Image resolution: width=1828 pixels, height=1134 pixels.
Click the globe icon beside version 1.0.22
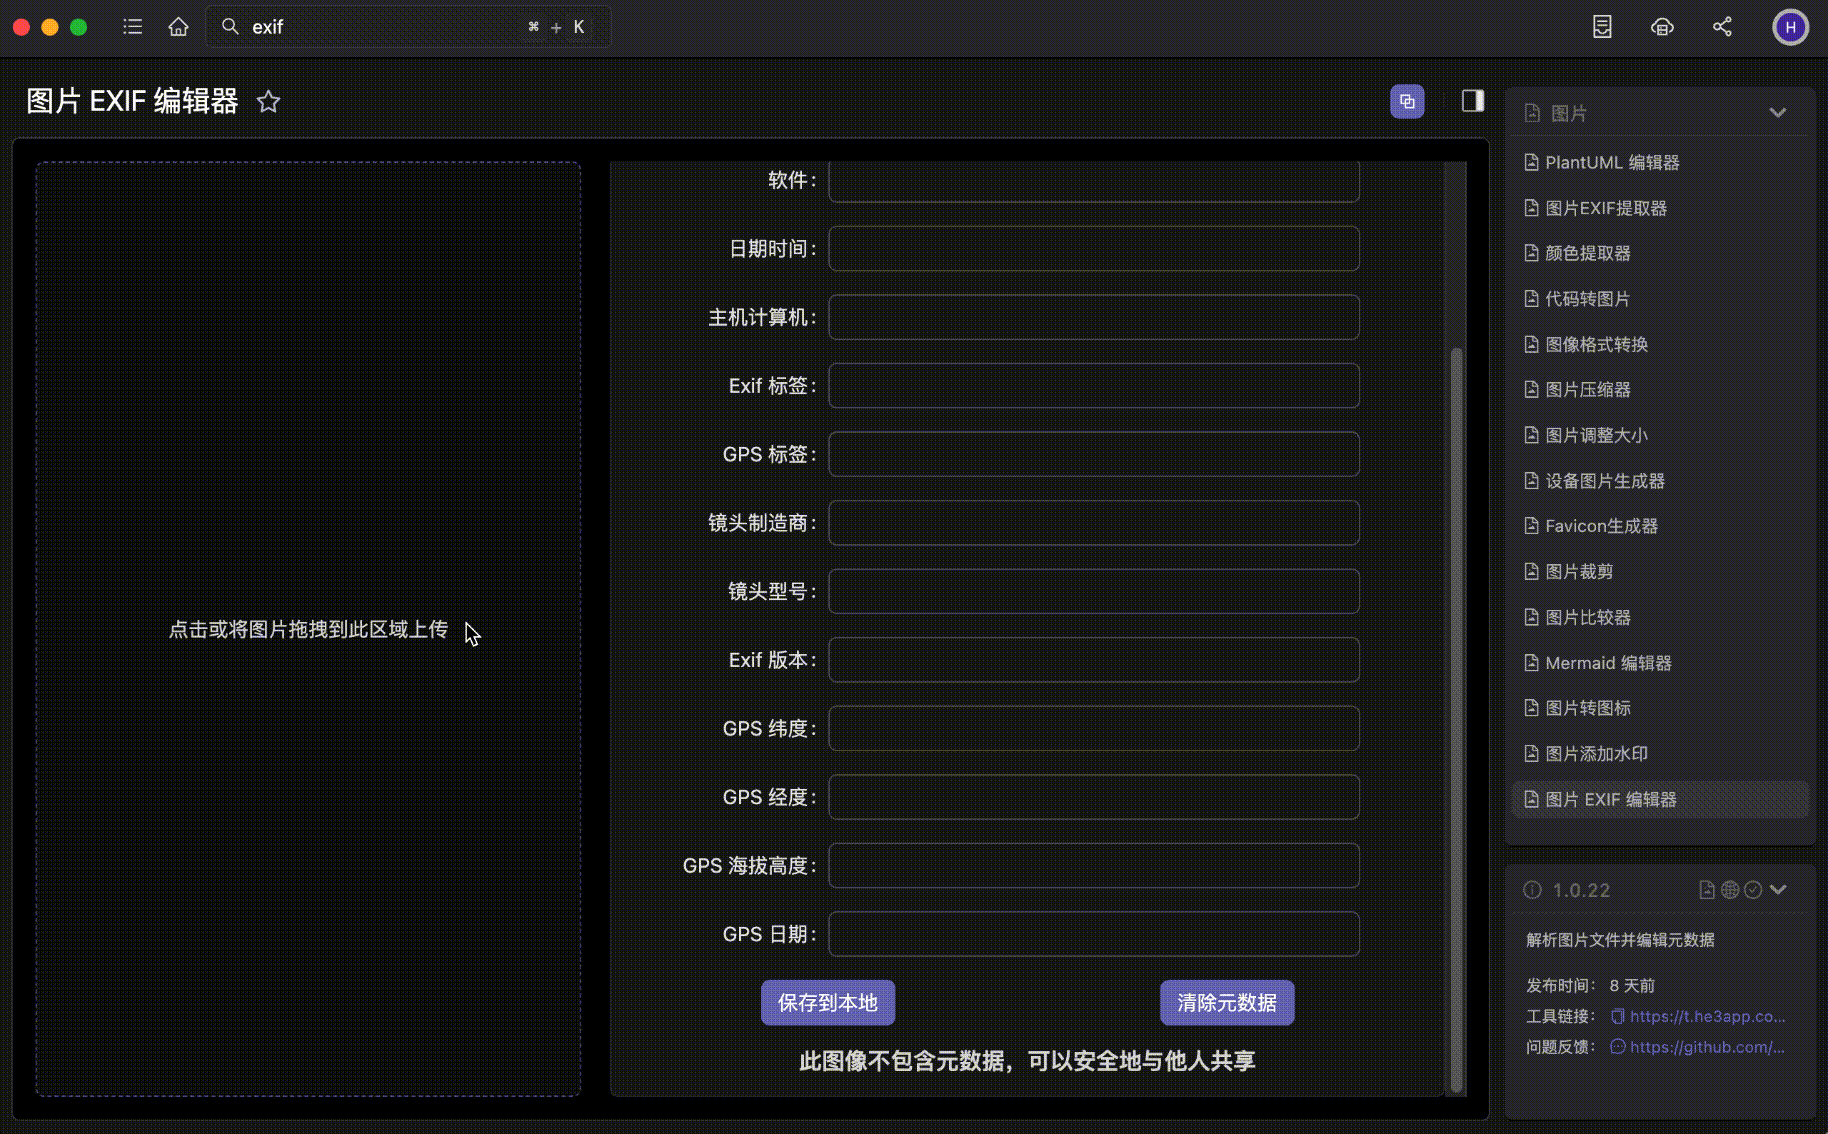click(x=1730, y=890)
